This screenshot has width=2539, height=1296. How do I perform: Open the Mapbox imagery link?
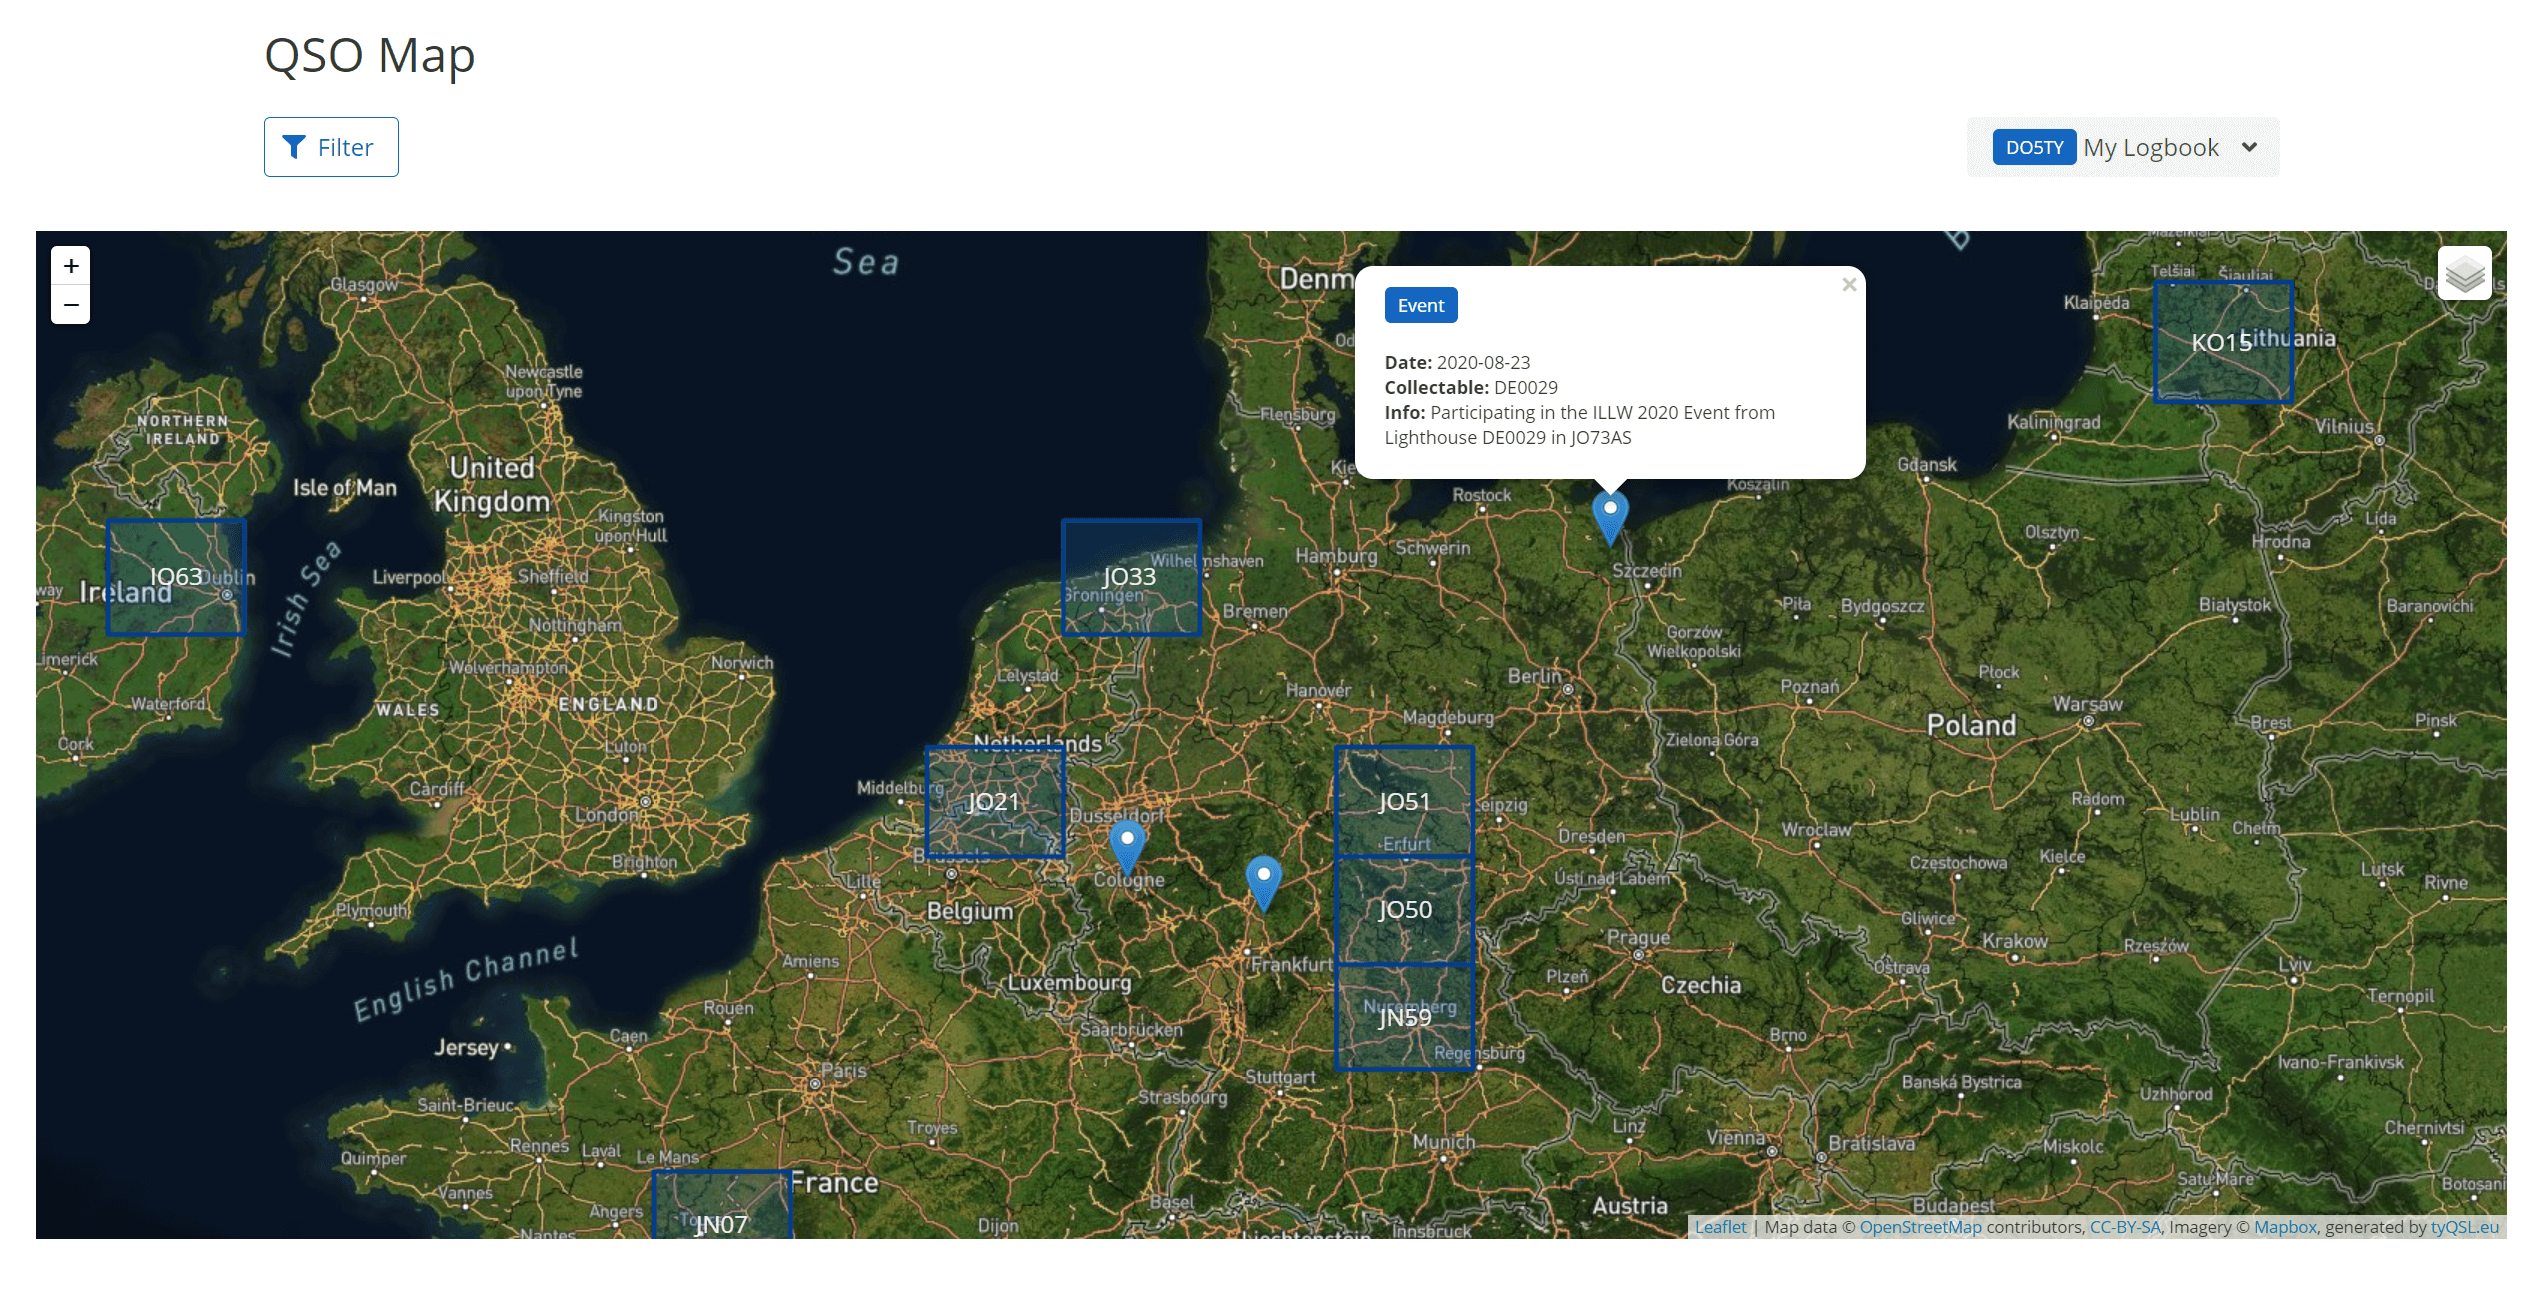(2284, 1227)
